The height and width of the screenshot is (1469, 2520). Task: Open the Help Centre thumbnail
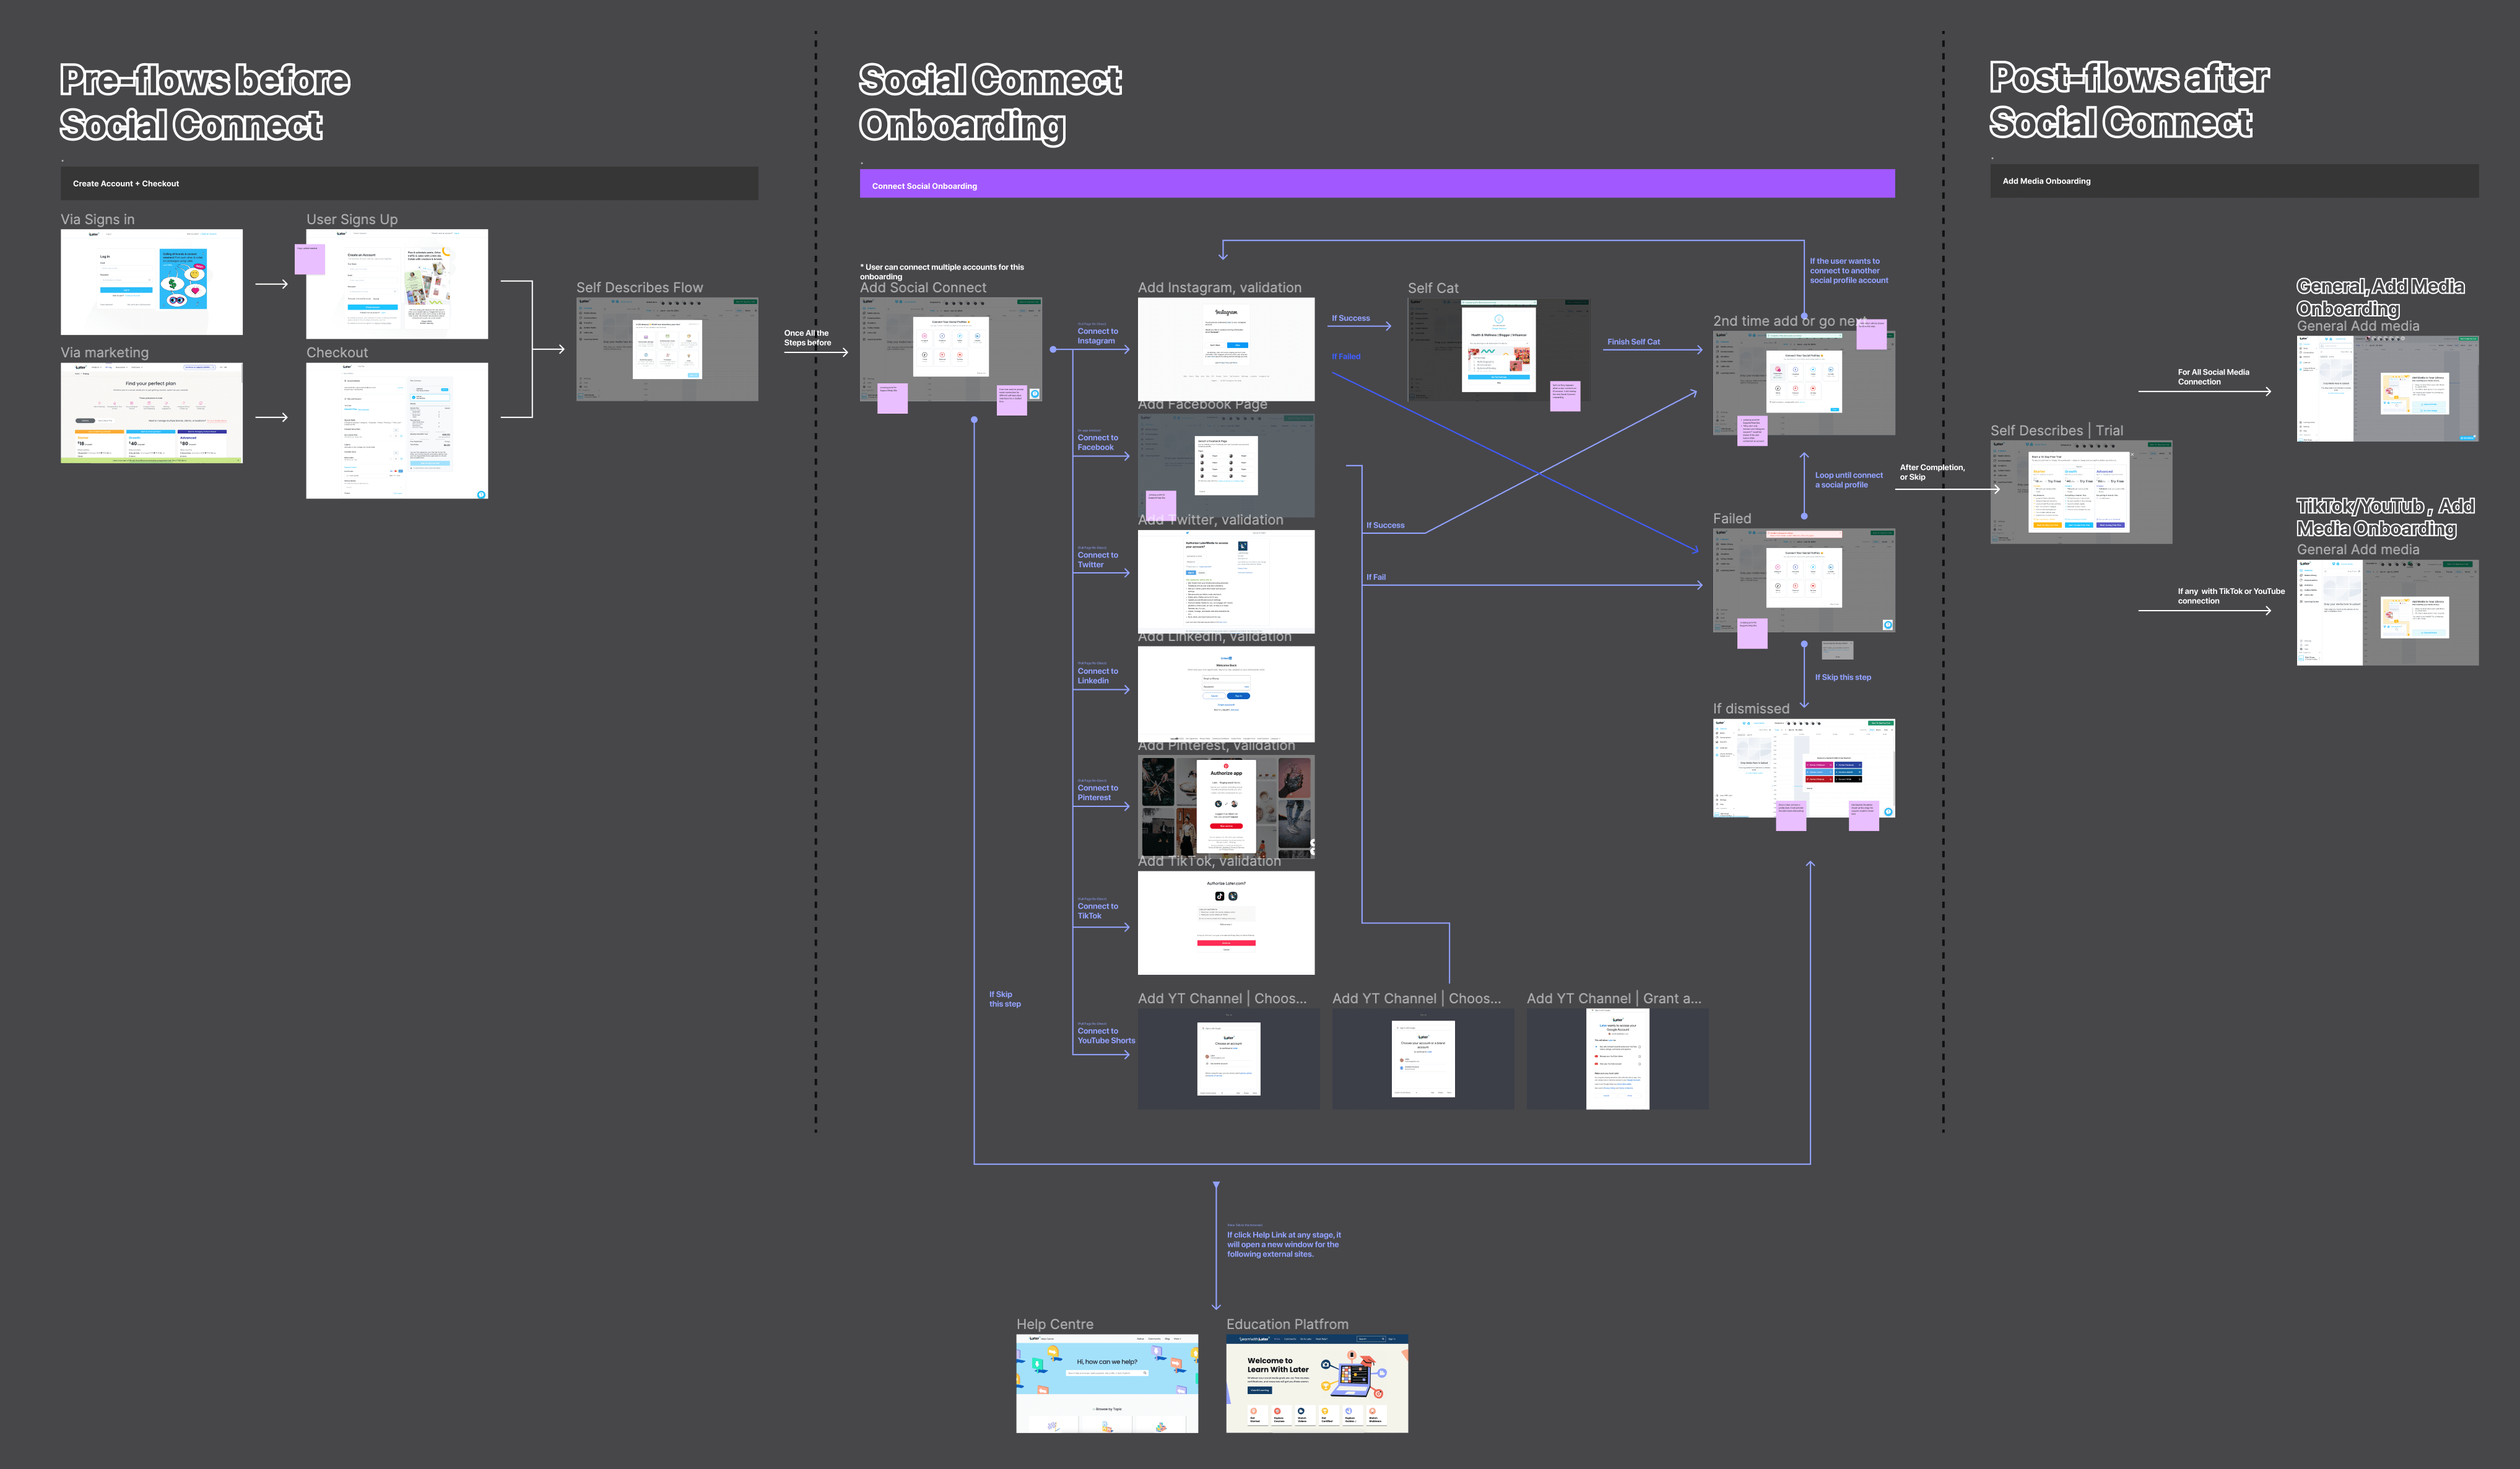click(x=1107, y=1384)
